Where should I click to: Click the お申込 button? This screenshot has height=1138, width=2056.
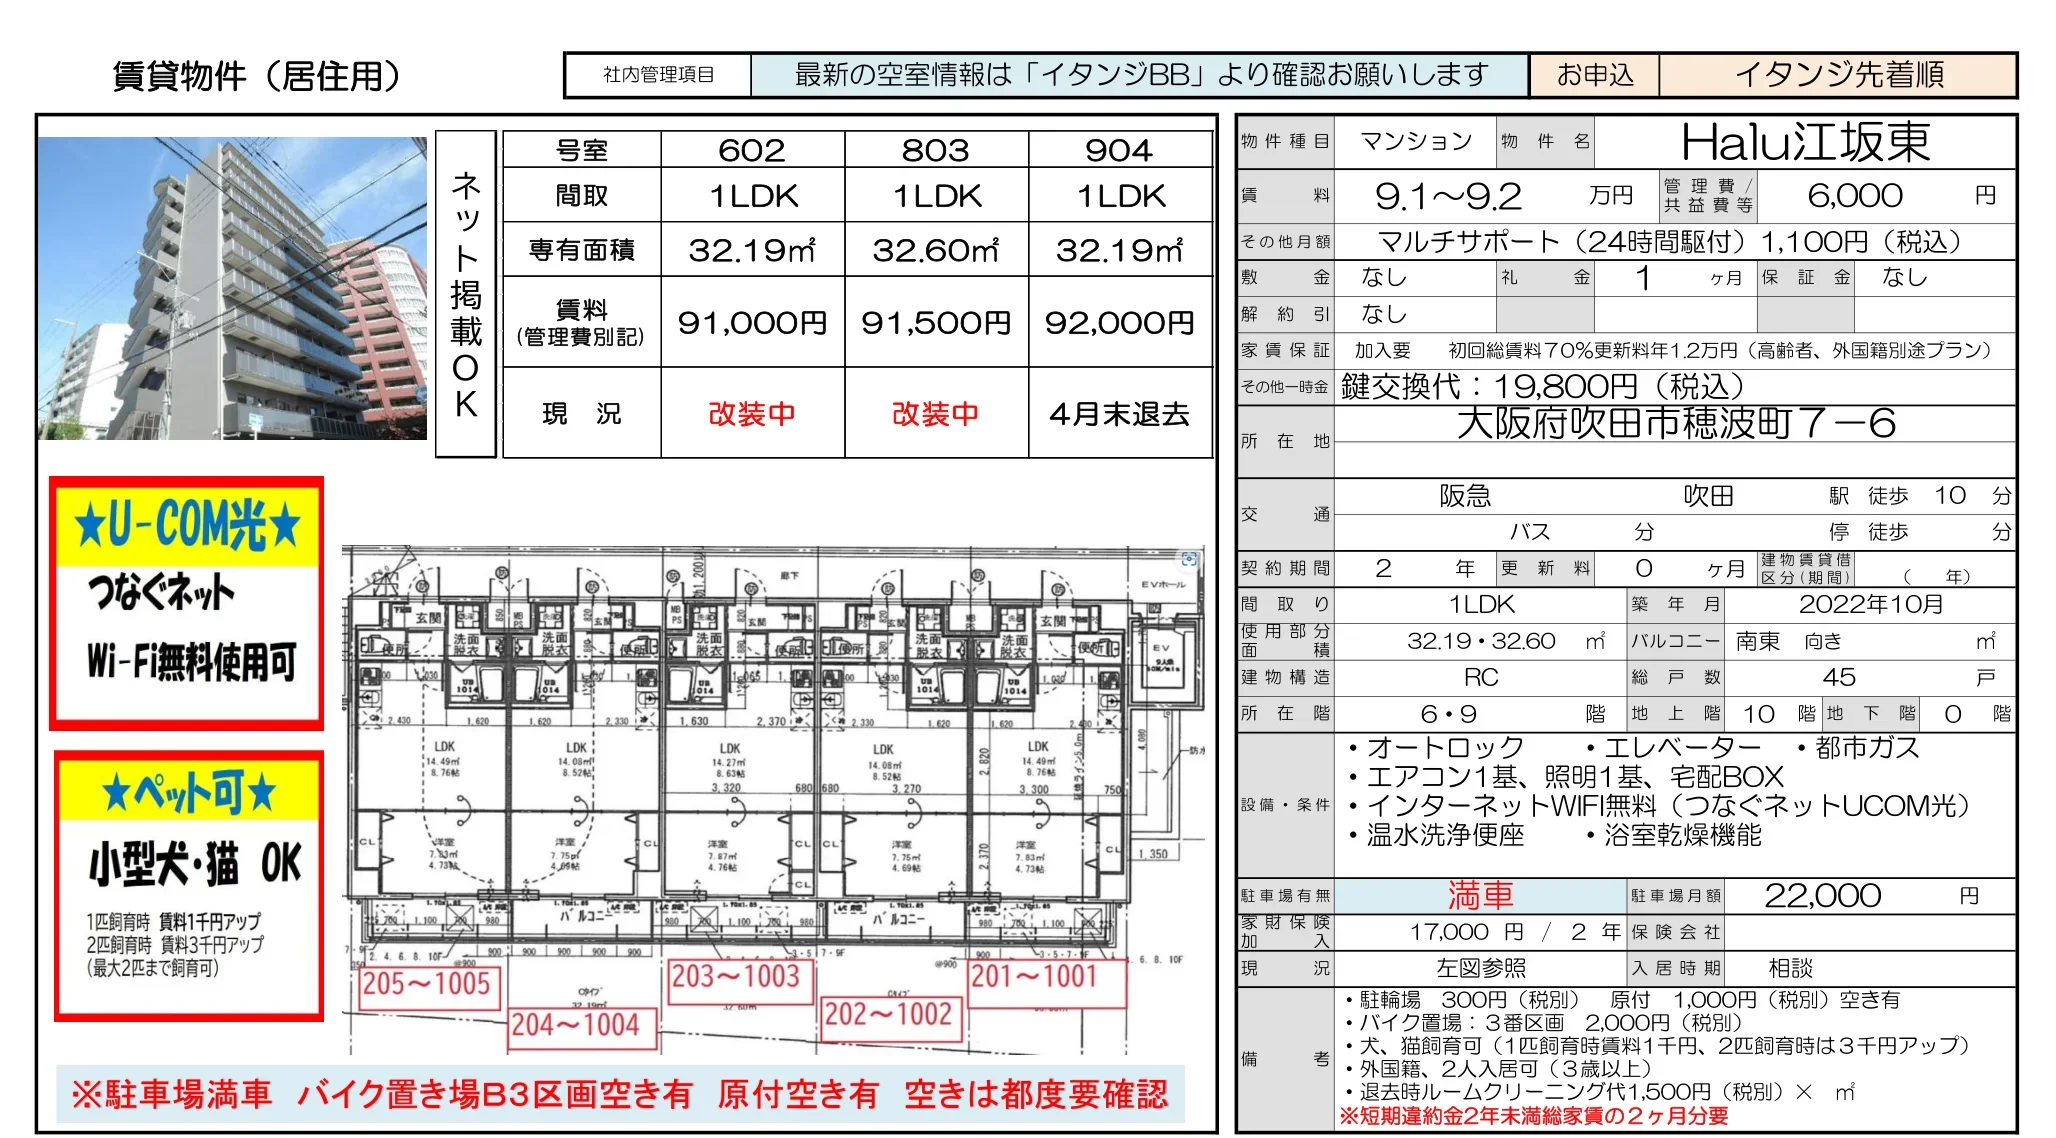1594,73
